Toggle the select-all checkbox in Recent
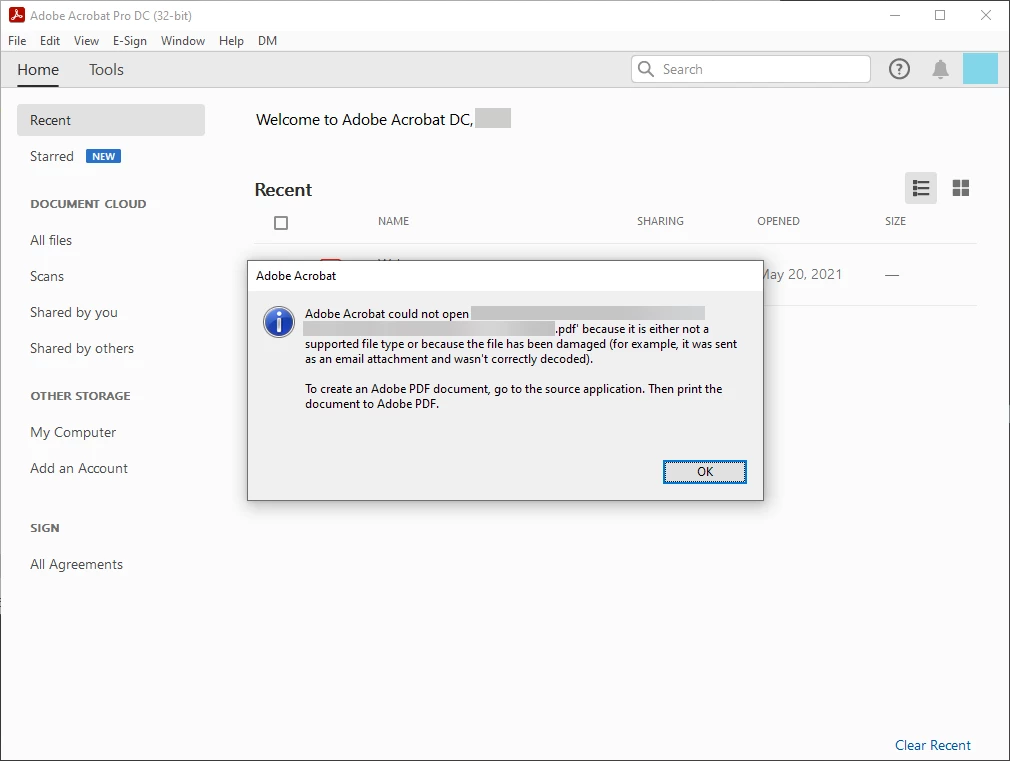 pos(281,223)
